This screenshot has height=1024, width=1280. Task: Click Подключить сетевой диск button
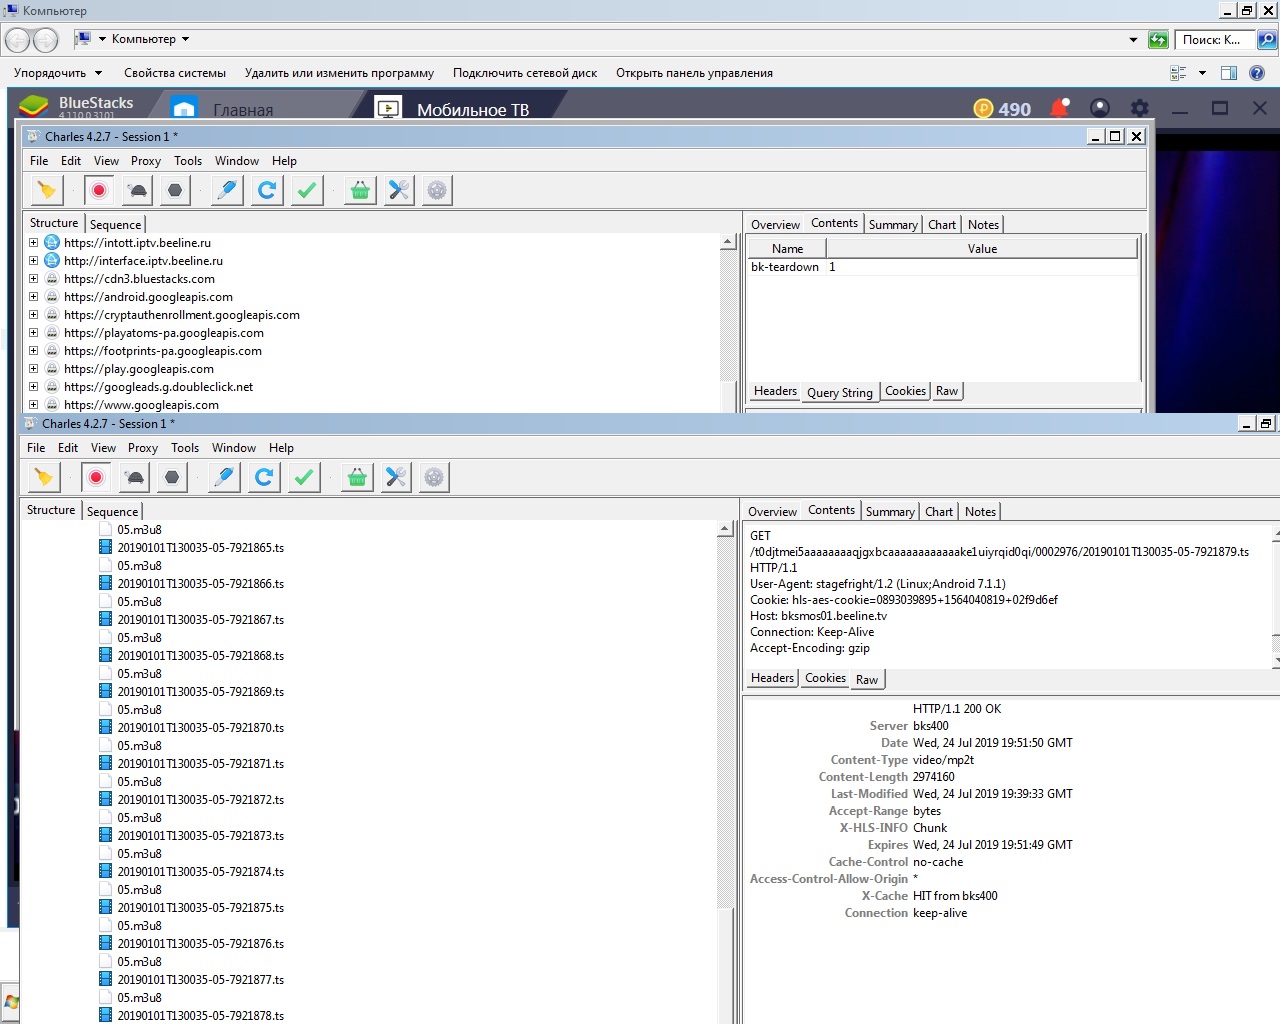coord(525,73)
